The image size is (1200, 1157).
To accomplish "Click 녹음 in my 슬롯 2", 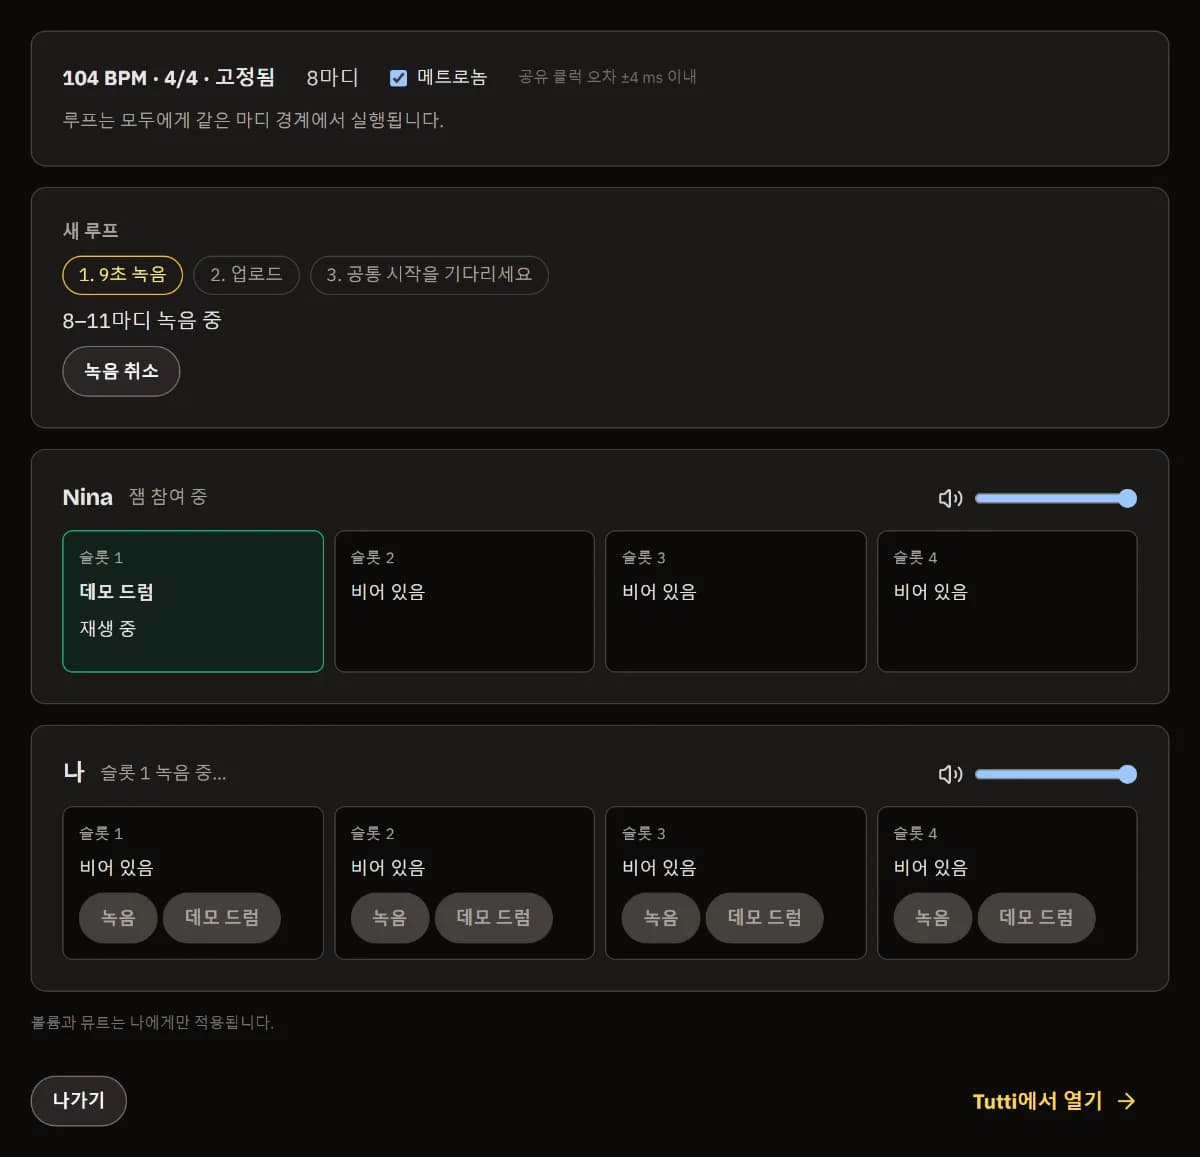I will tap(390, 918).
